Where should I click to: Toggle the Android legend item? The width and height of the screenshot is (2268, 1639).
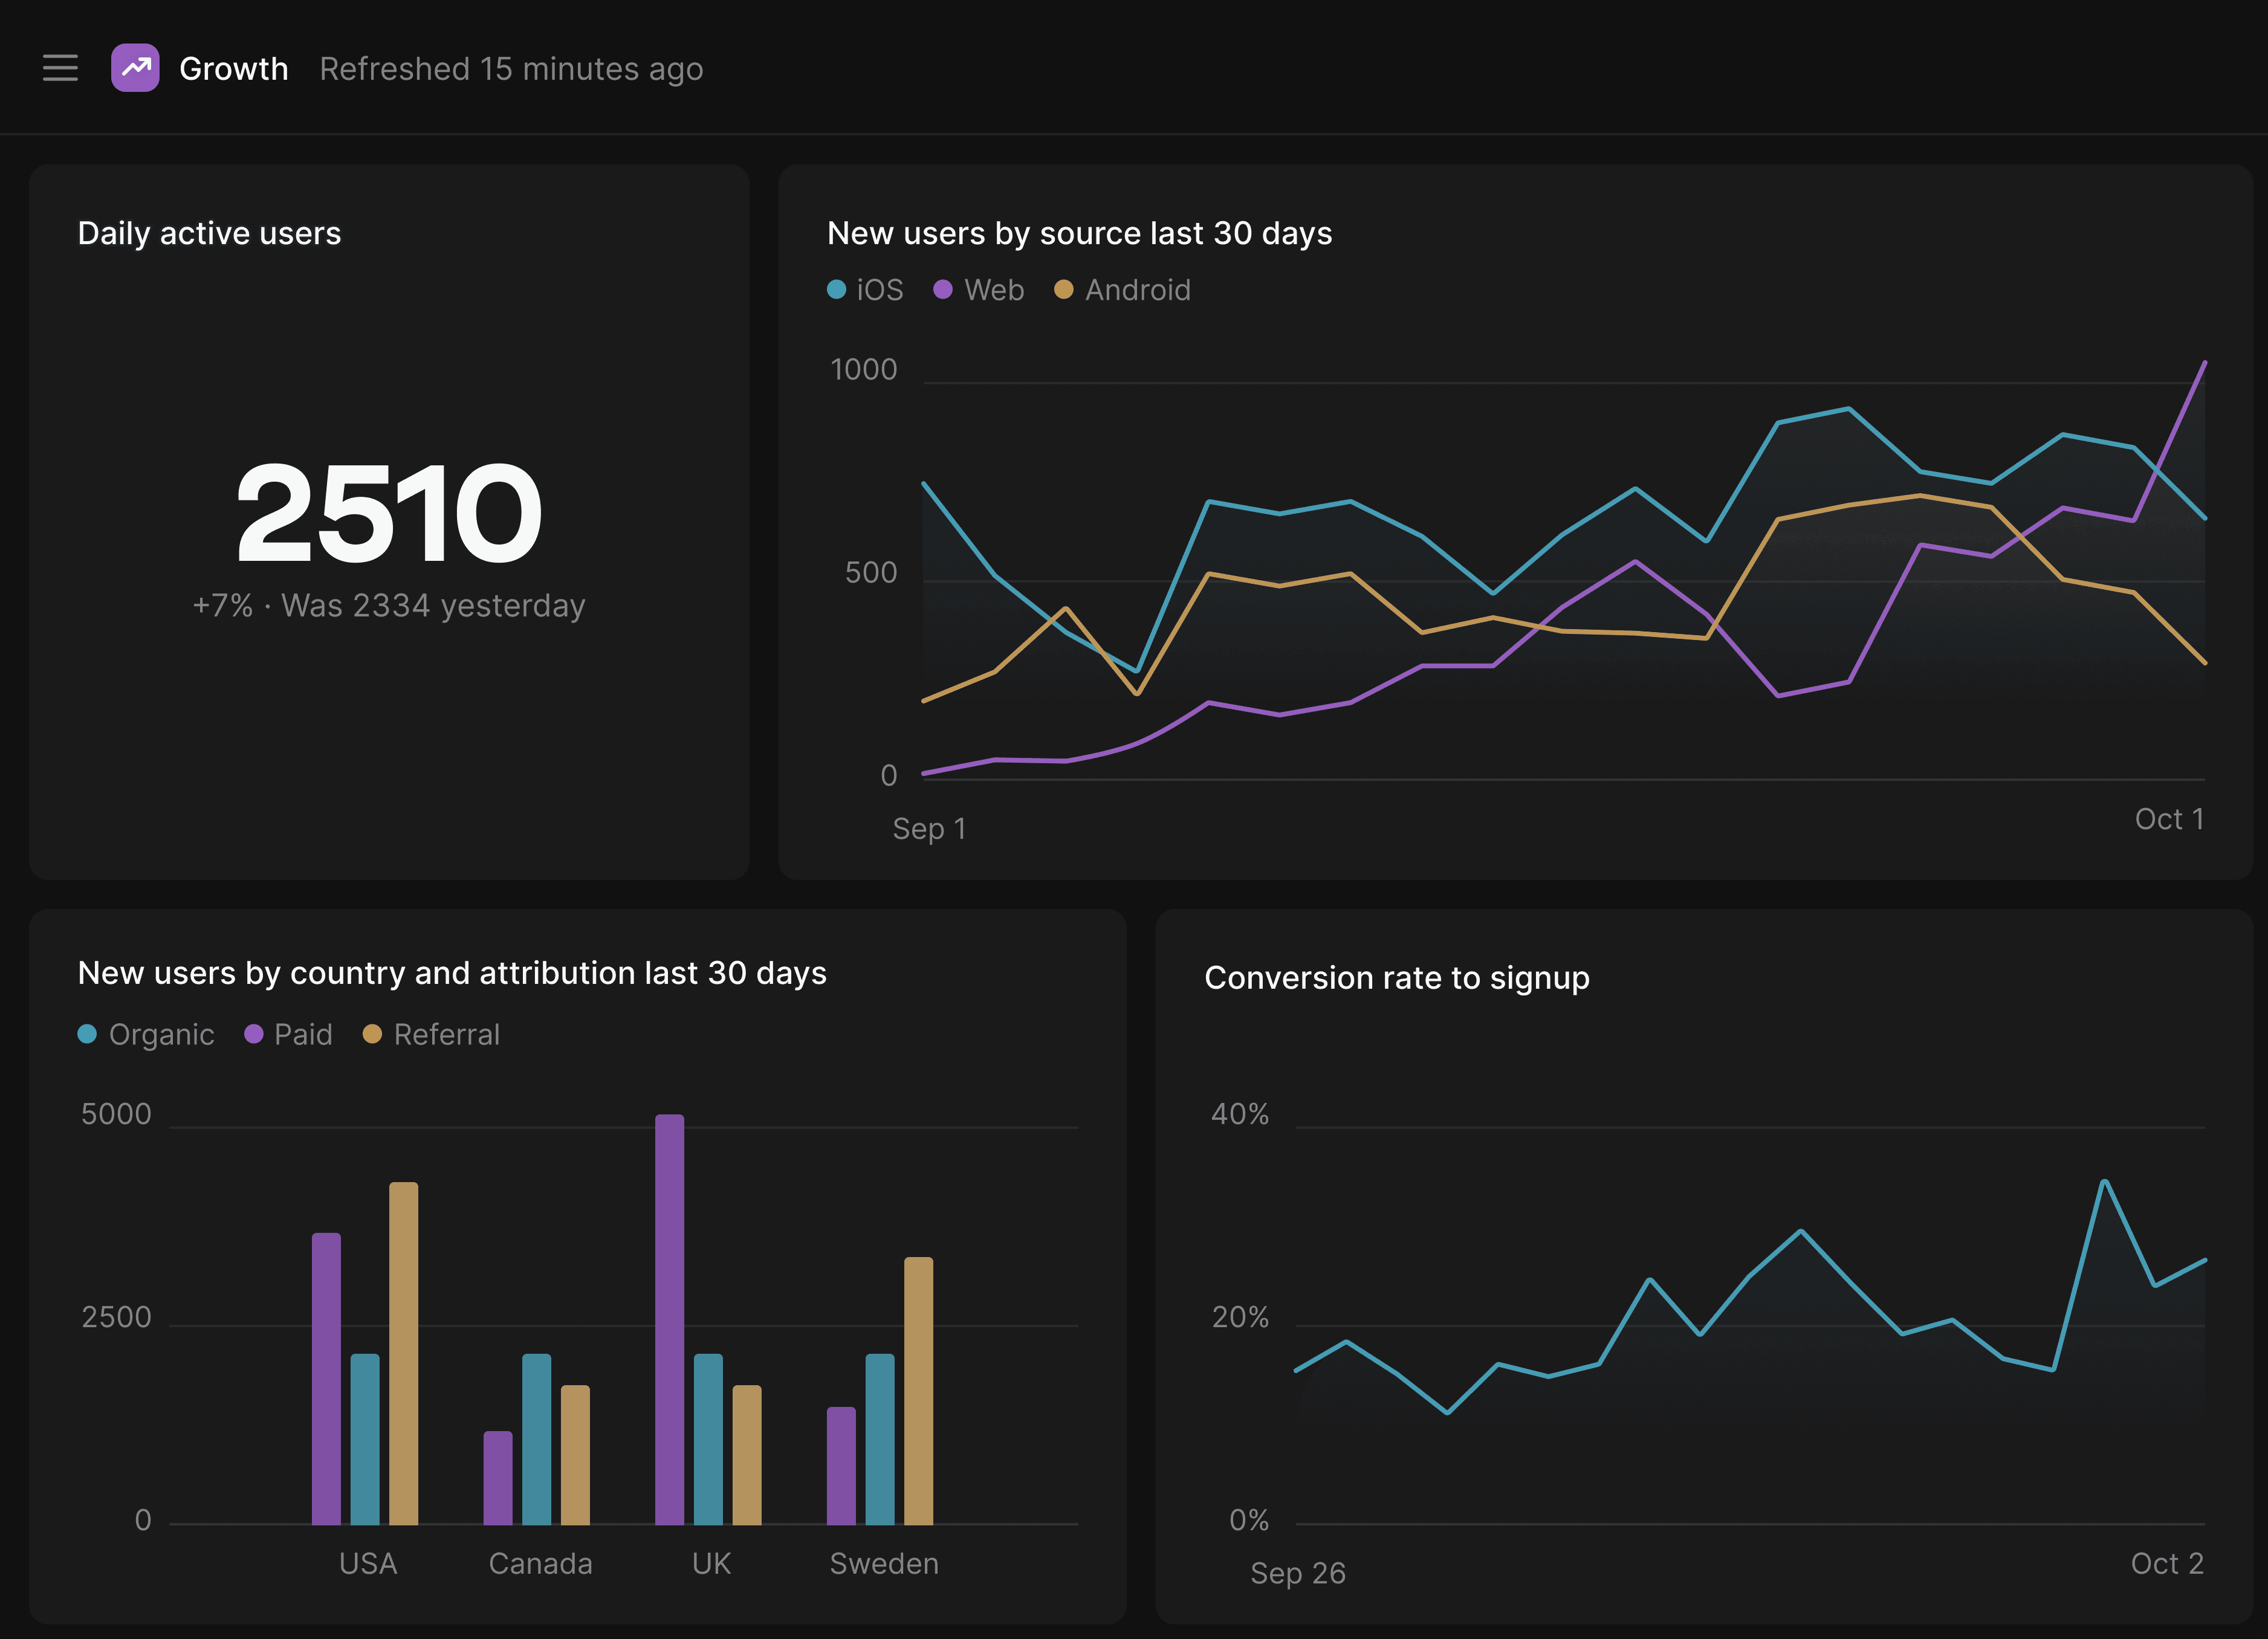point(1122,290)
